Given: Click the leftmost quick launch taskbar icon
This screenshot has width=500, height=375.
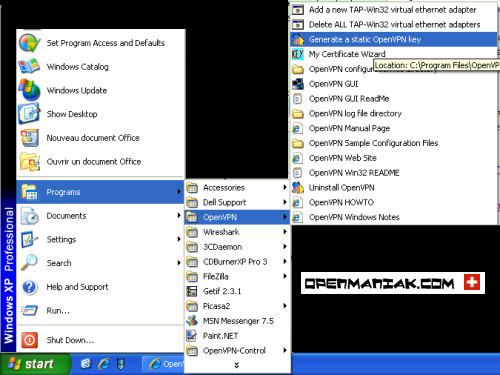Looking at the screenshot, I should tap(86, 364).
